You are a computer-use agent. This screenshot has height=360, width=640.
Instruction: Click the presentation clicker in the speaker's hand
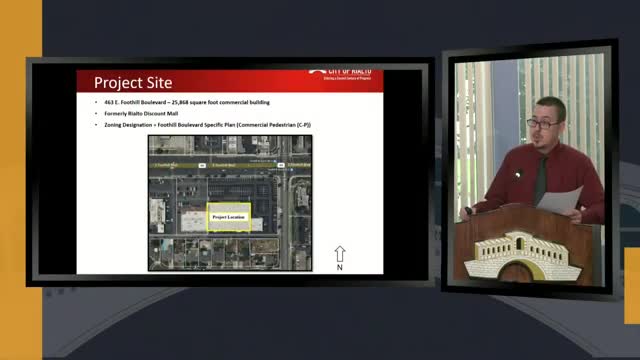[x=468, y=211]
